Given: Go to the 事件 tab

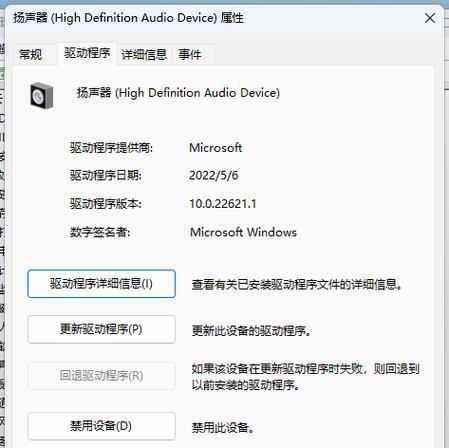Looking at the screenshot, I should tap(190, 54).
